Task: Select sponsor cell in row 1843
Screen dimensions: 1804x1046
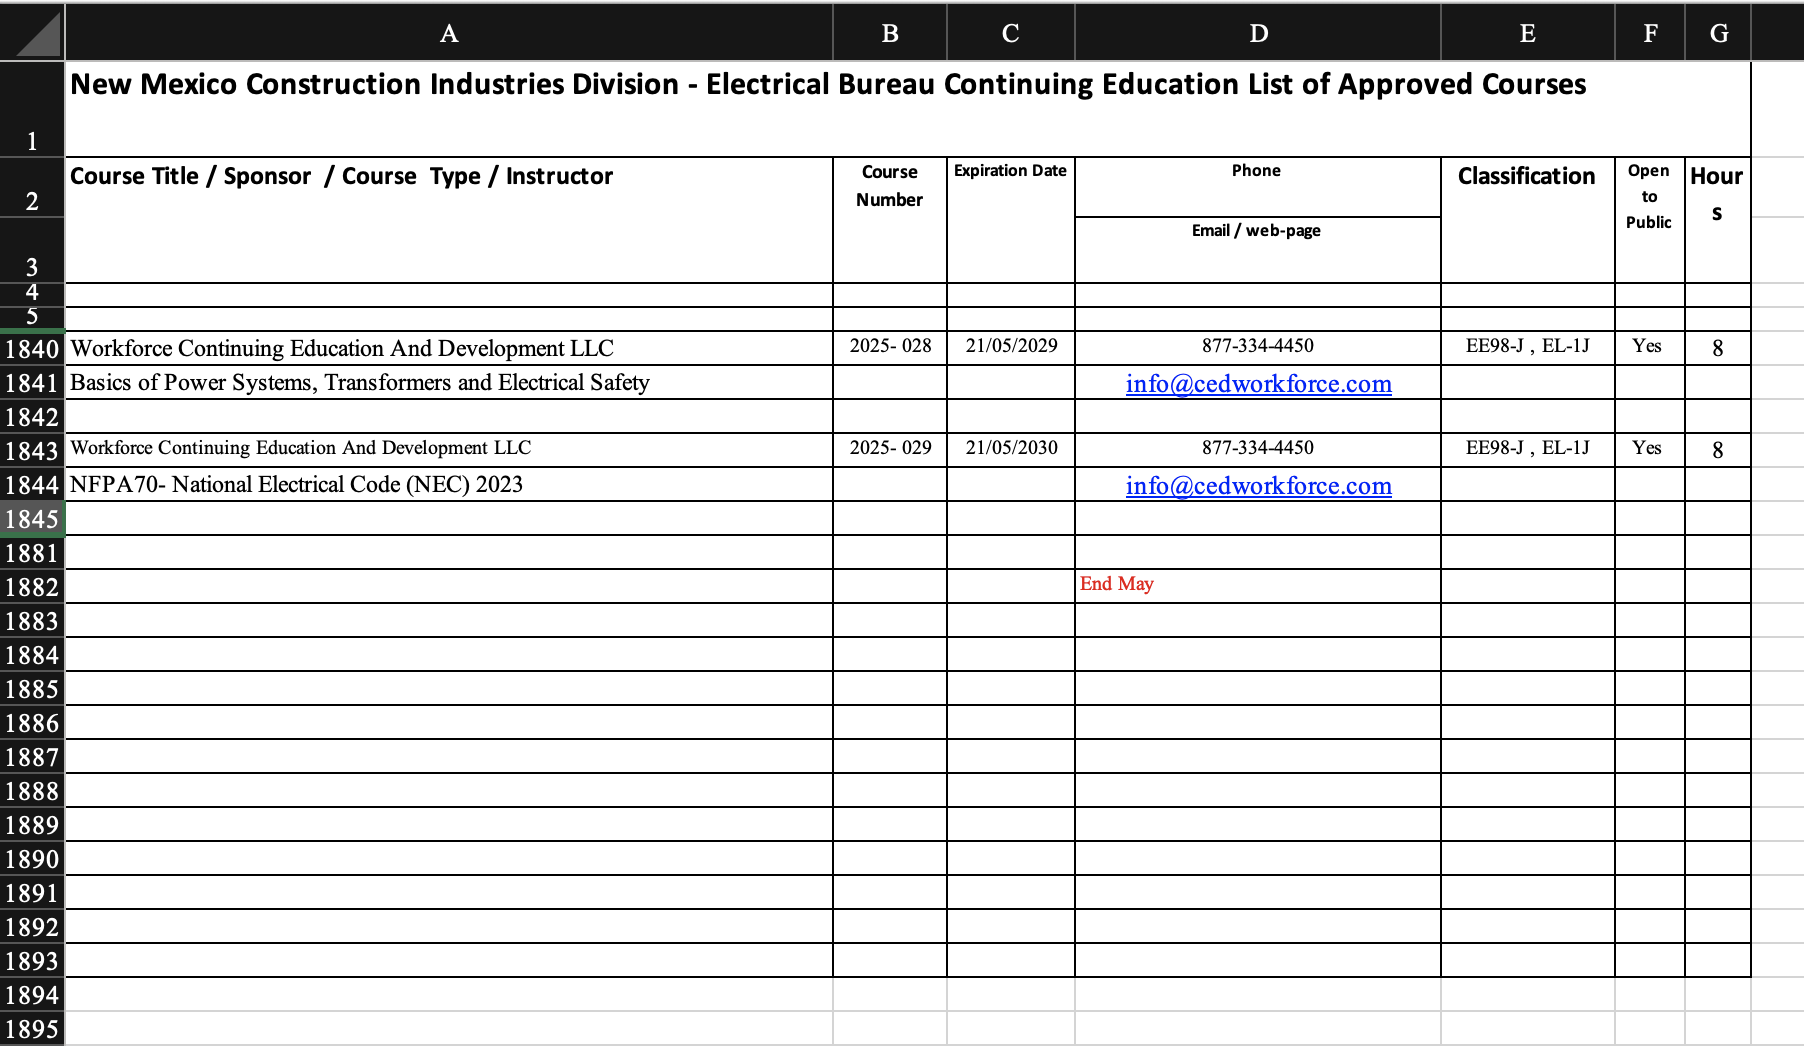Action: [x=449, y=450]
